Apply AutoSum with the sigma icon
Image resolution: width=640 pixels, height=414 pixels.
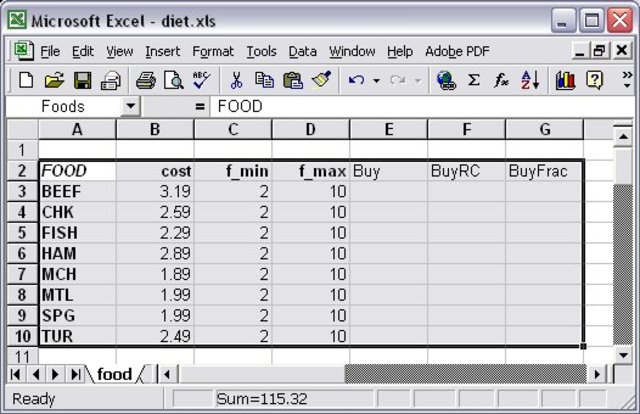point(473,80)
